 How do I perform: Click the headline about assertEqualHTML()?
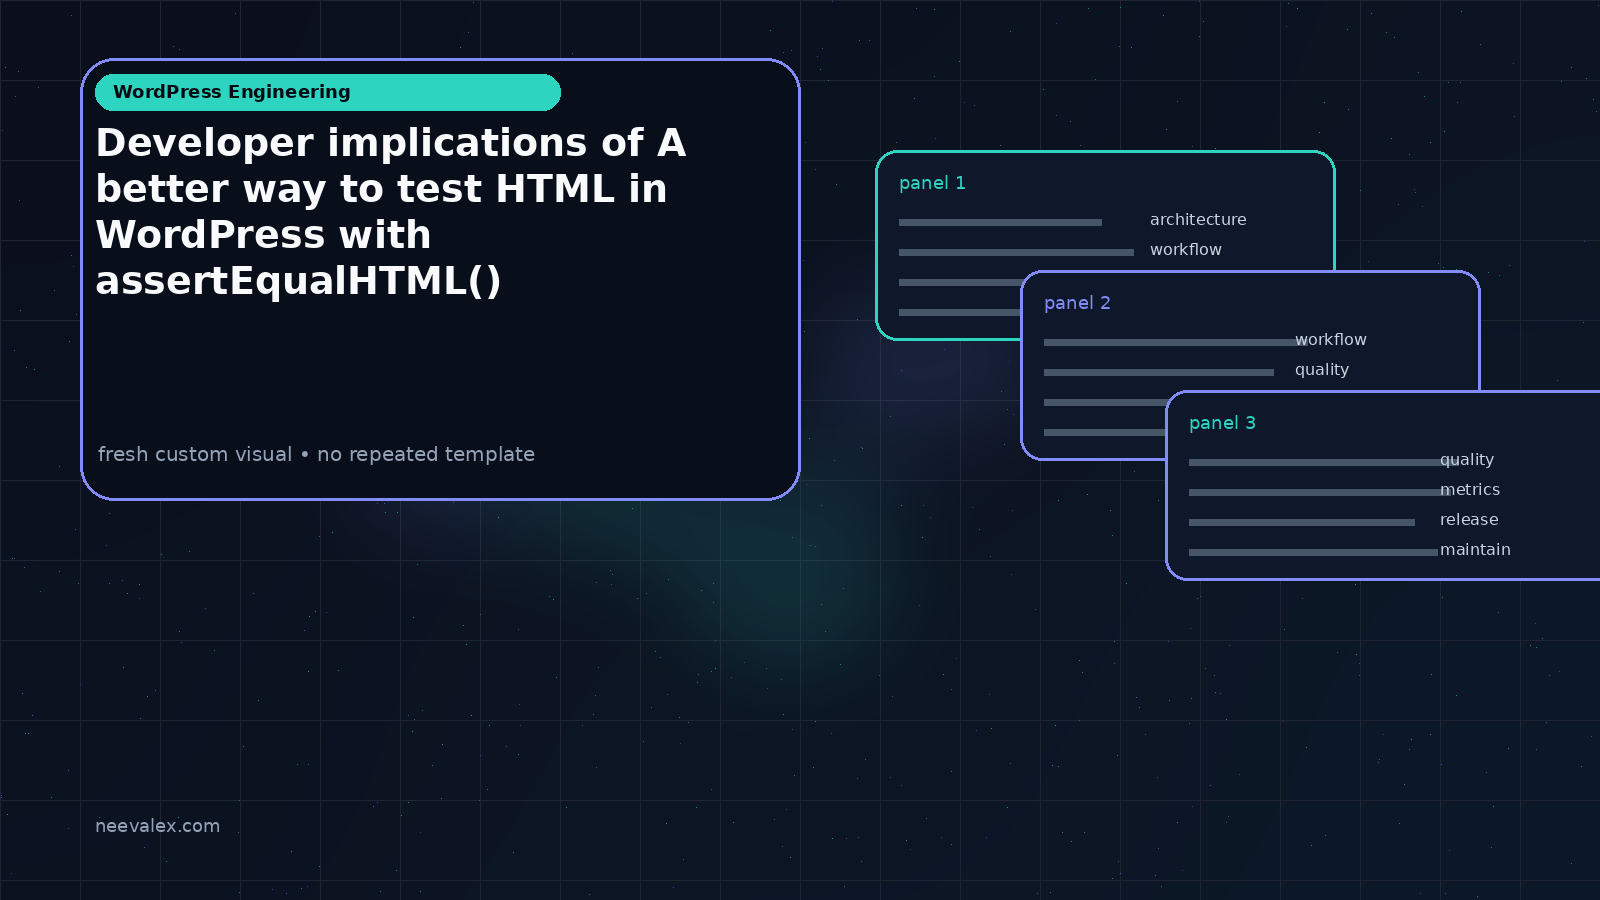coord(391,212)
